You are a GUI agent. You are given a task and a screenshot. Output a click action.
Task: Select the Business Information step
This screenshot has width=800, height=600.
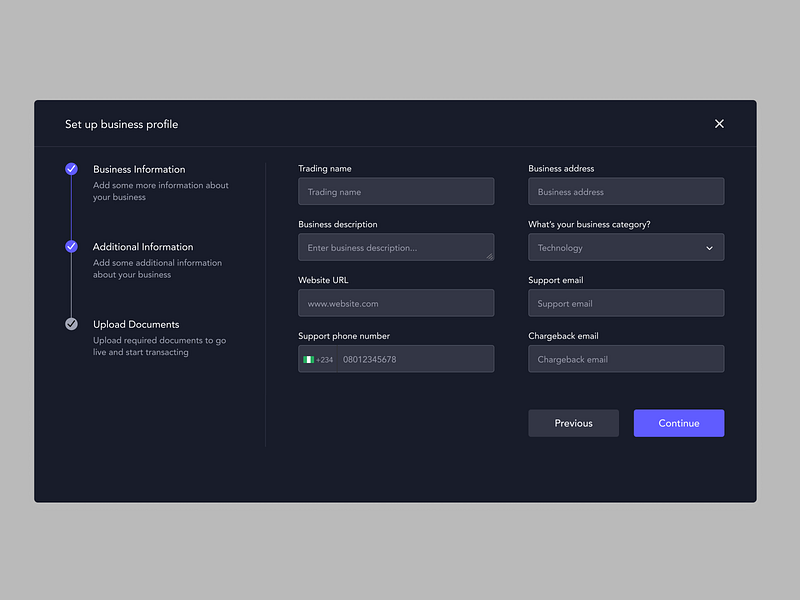tap(139, 169)
